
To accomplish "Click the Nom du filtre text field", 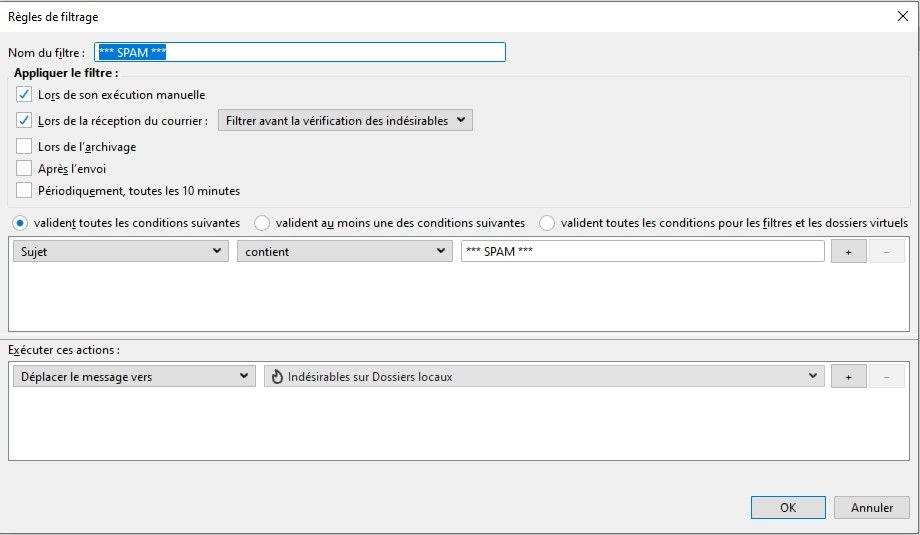I will coord(300,52).
